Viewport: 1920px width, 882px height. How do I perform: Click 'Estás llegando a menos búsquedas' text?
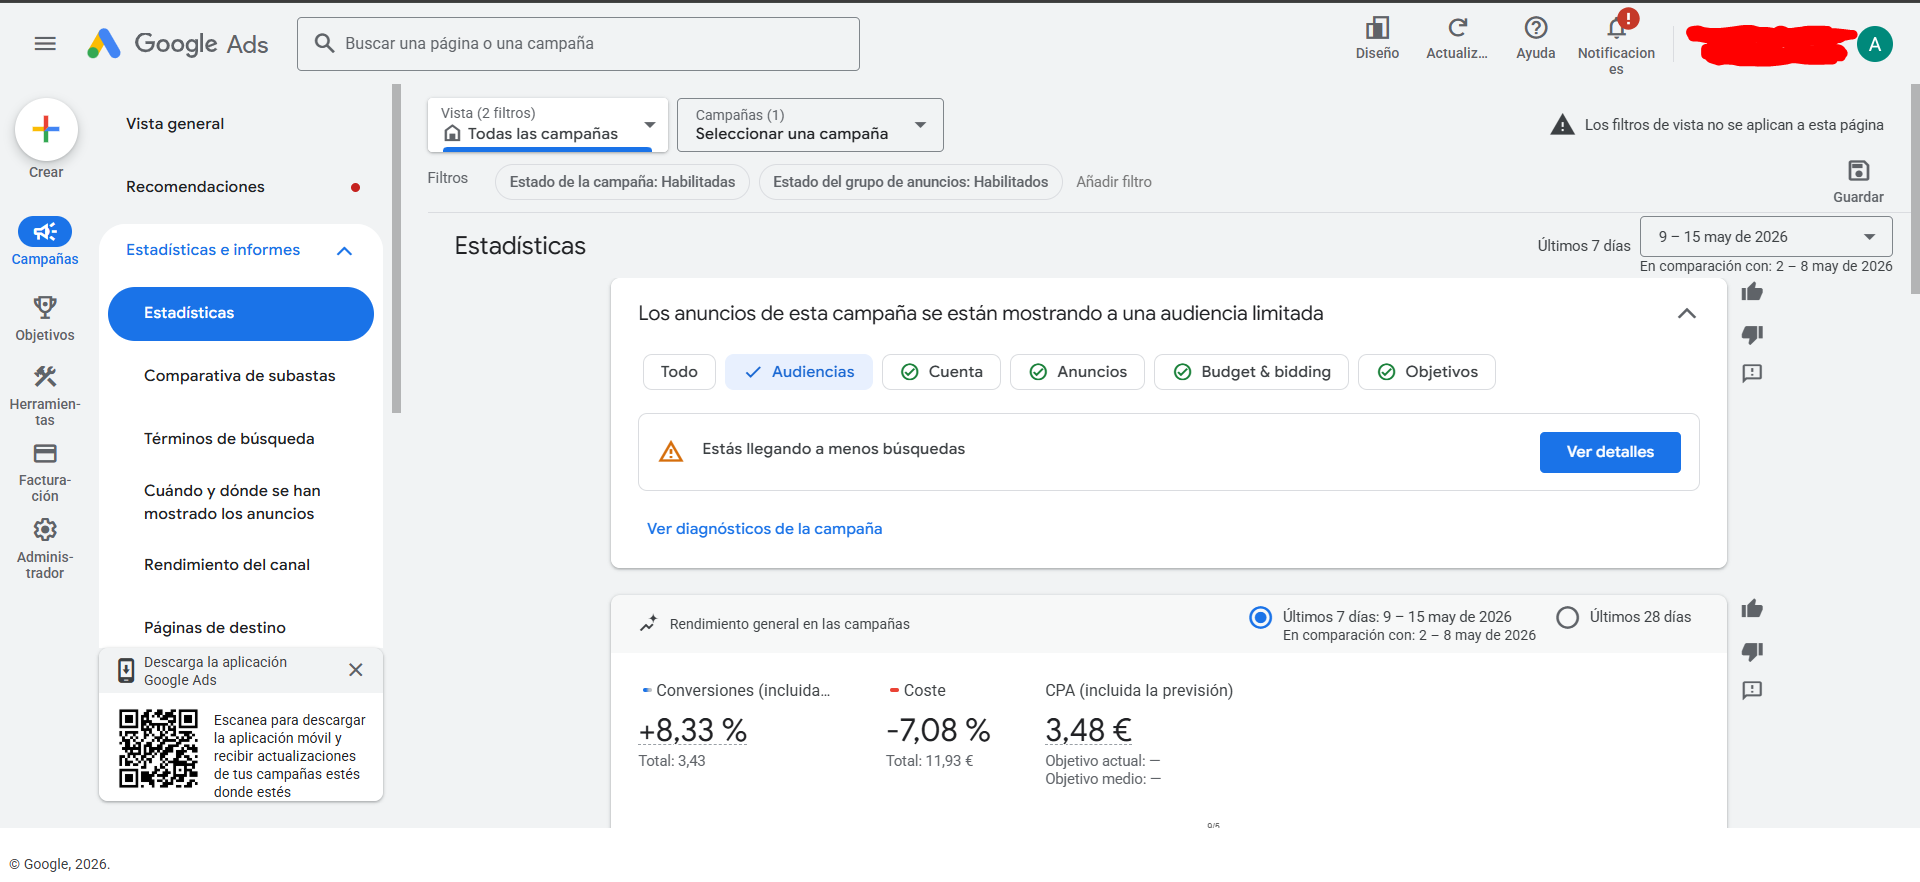coord(834,449)
